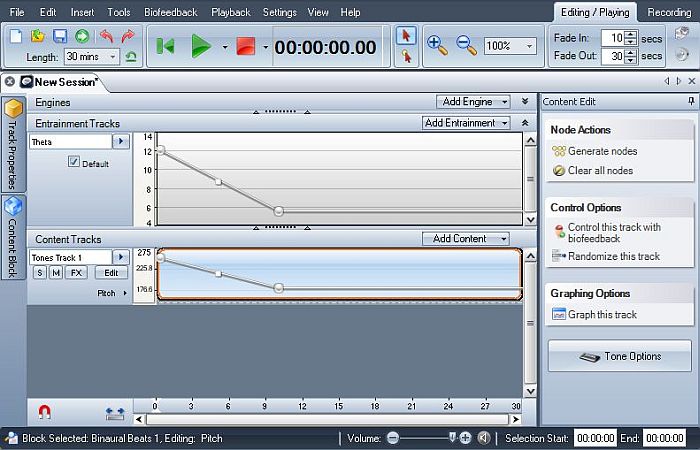Open the Theta track arrow menu
700x450 pixels.
click(x=121, y=142)
